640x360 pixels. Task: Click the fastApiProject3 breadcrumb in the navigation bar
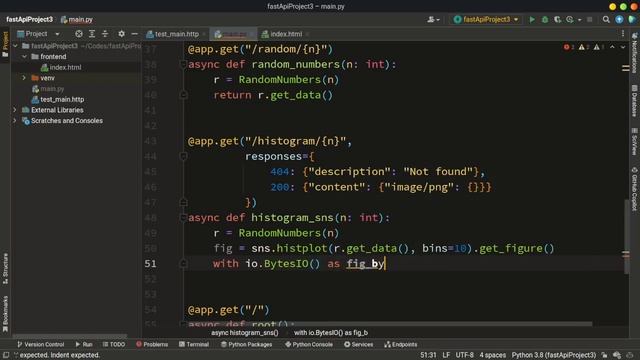[29, 20]
